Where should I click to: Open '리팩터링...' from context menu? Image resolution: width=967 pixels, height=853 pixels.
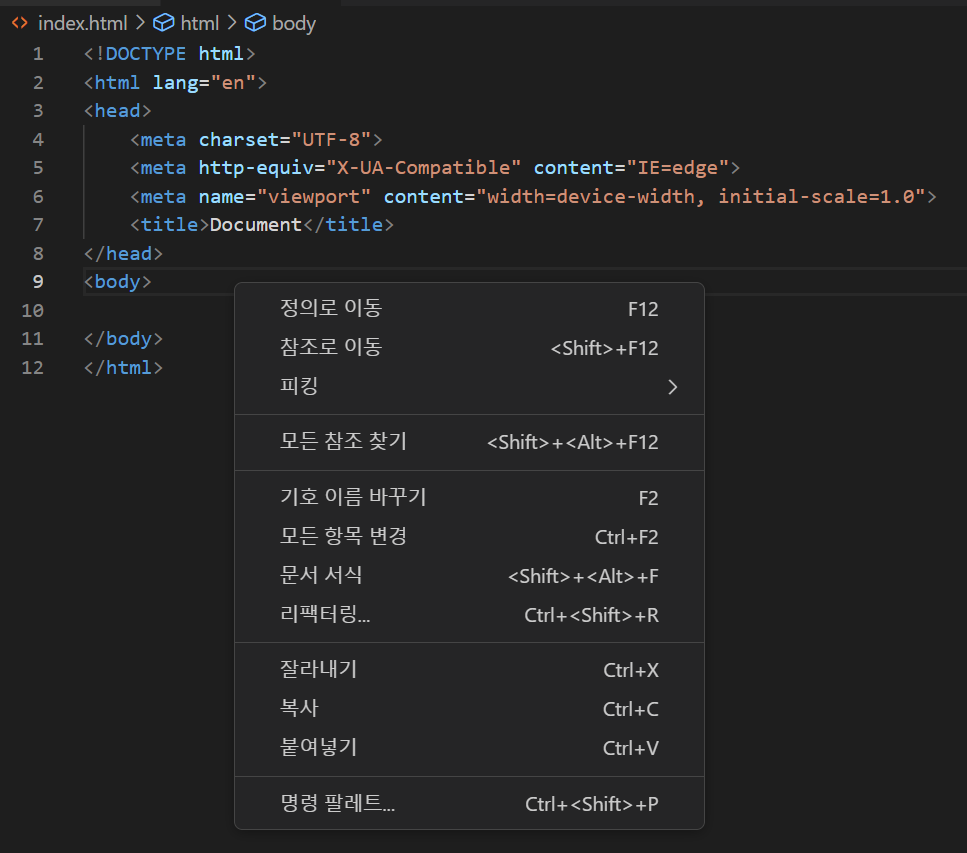pos(469,614)
